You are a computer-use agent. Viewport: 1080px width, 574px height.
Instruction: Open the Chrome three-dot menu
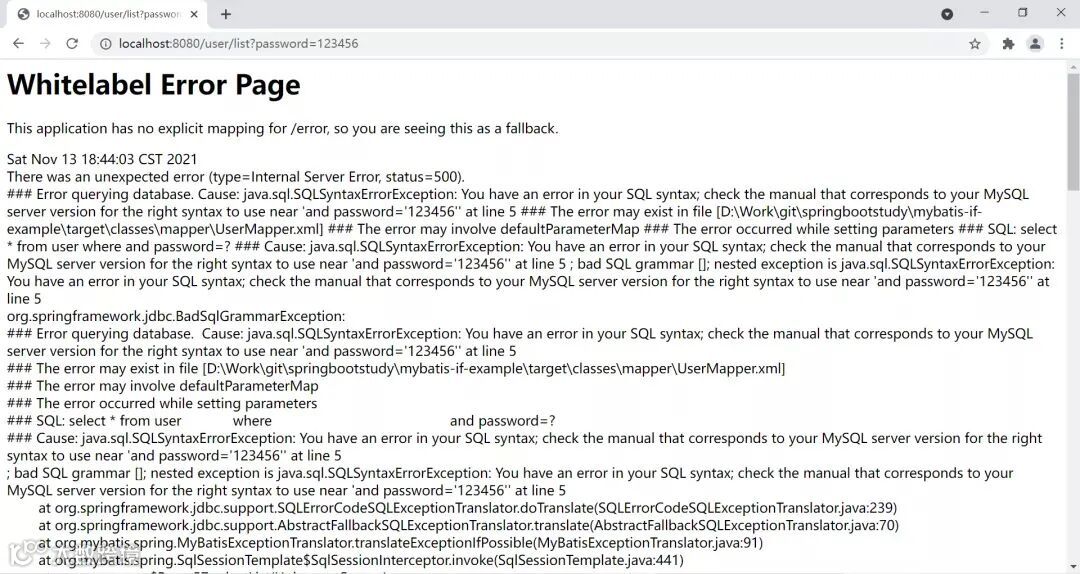pos(1060,44)
